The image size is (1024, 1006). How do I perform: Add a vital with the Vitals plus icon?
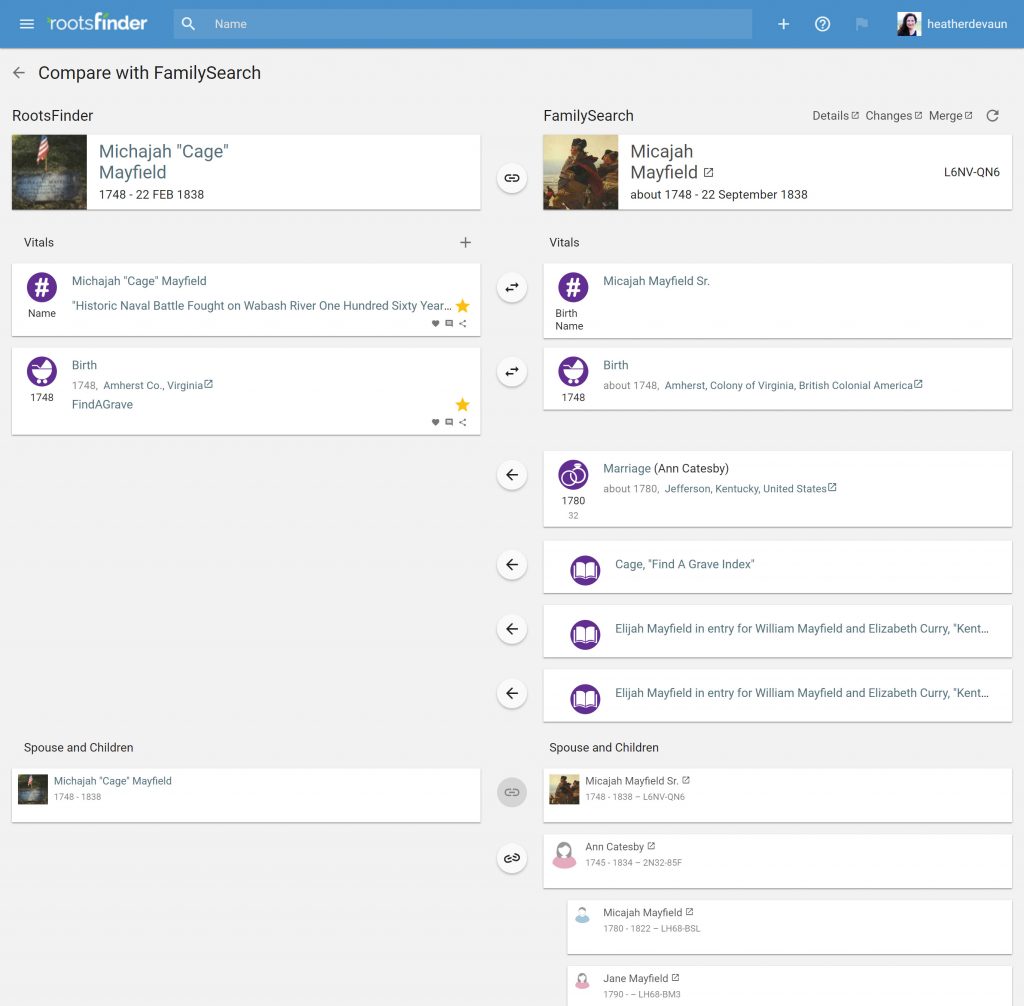[x=466, y=242]
